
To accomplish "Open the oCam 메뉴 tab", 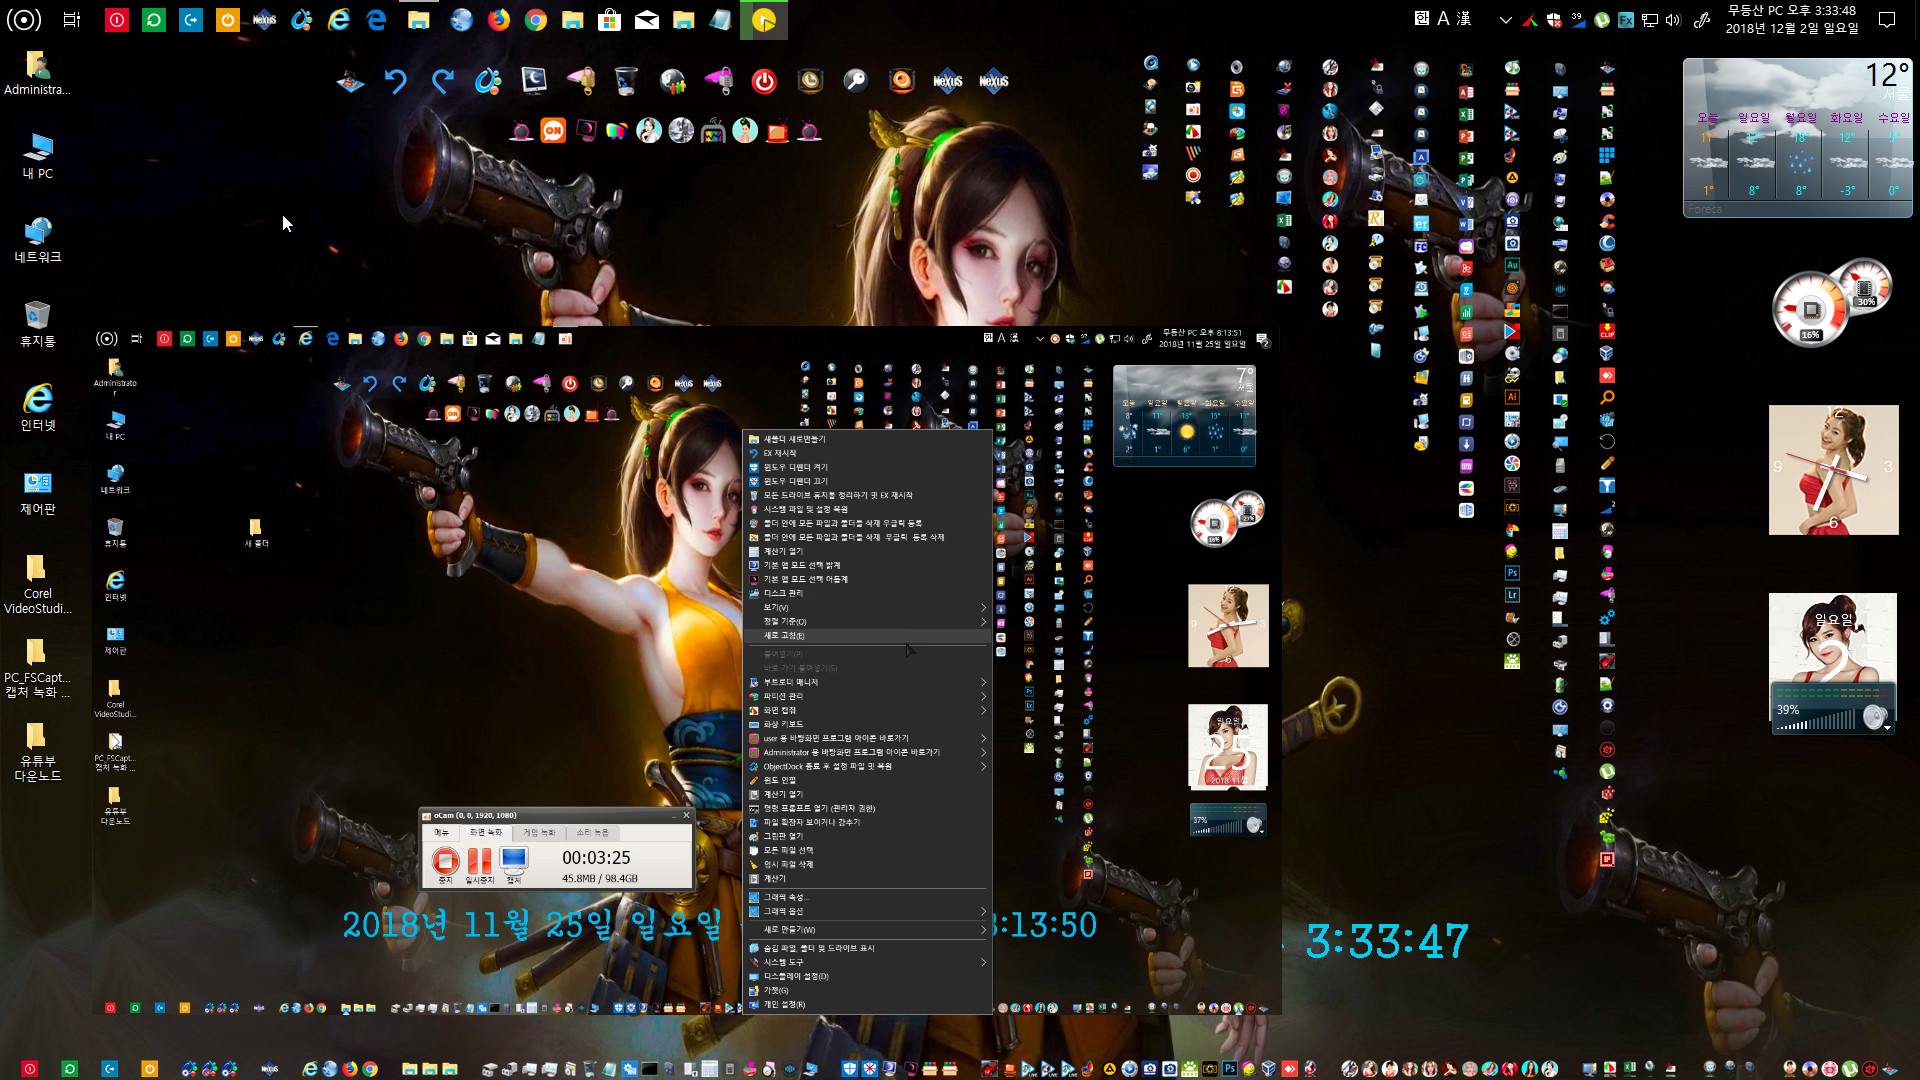I will pyautogui.click(x=442, y=832).
